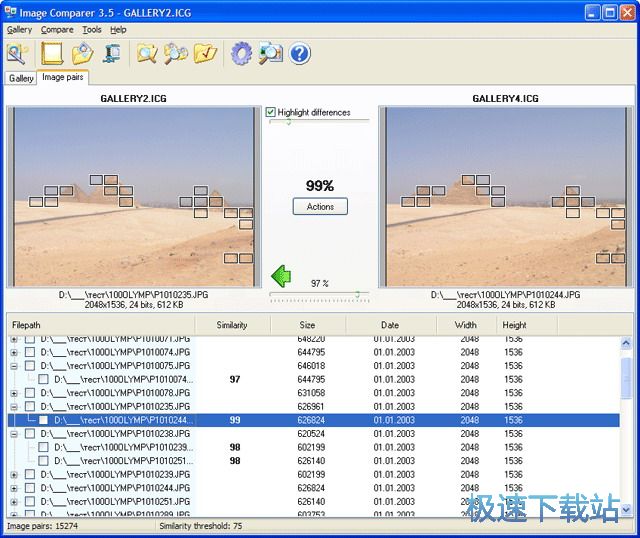This screenshot has height=538, width=640.
Task: Expand the P1010074.JPG tree node
Action: click(x=14, y=353)
